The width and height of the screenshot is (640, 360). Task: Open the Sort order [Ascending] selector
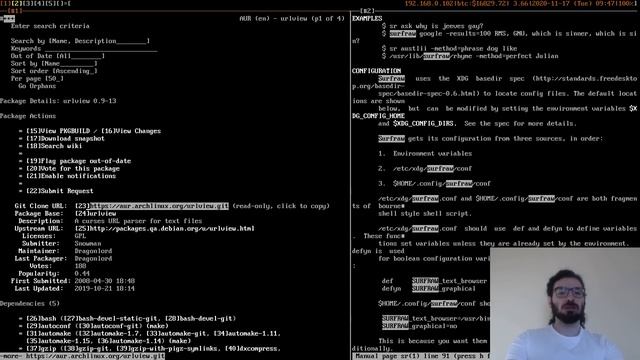75,71
